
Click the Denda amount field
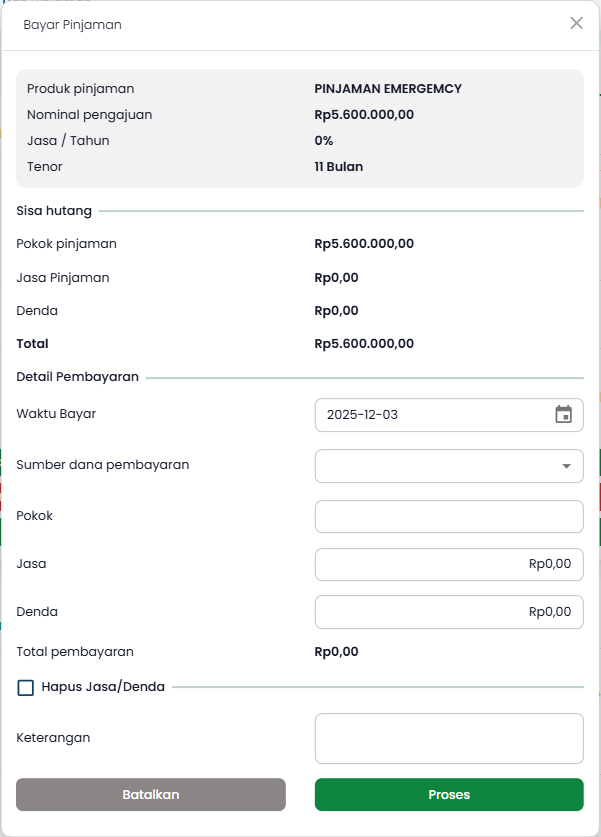(x=449, y=611)
